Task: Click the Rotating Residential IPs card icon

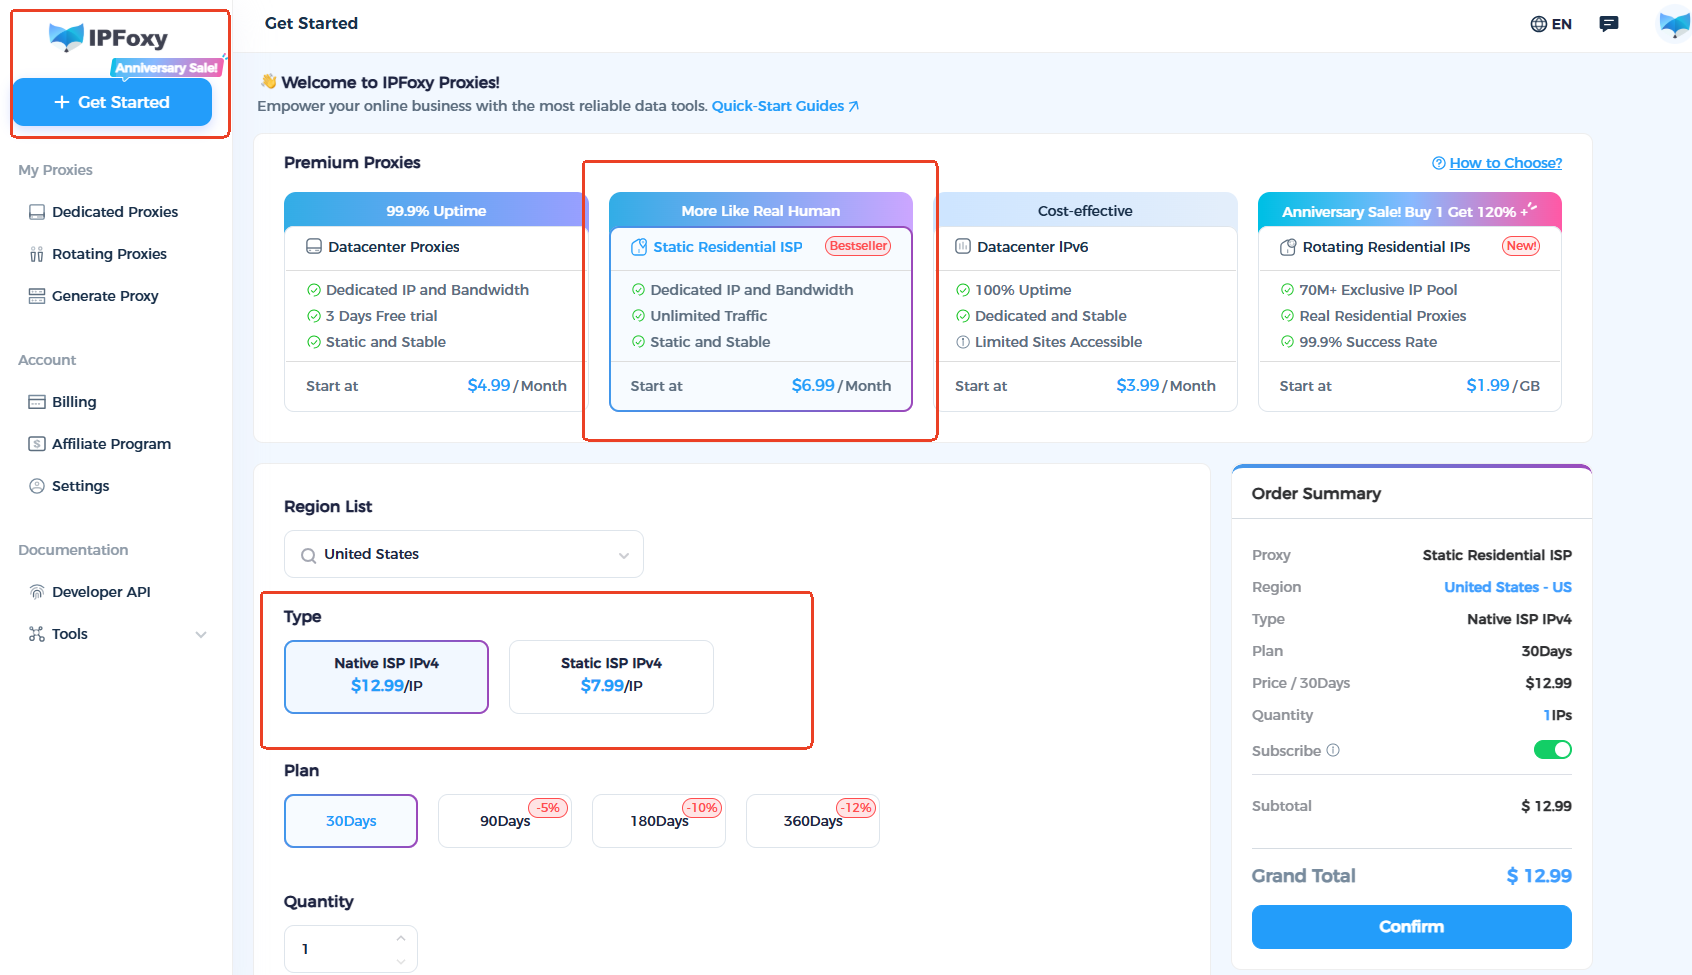Action: coord(1288,247)
